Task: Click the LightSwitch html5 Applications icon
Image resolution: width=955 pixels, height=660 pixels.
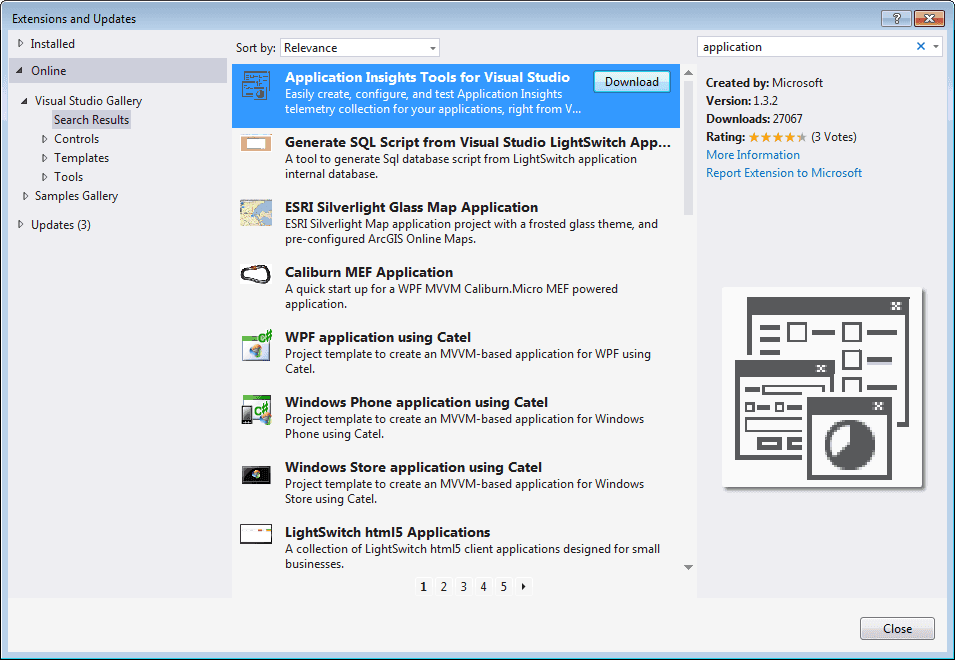Action: point(256,534)
